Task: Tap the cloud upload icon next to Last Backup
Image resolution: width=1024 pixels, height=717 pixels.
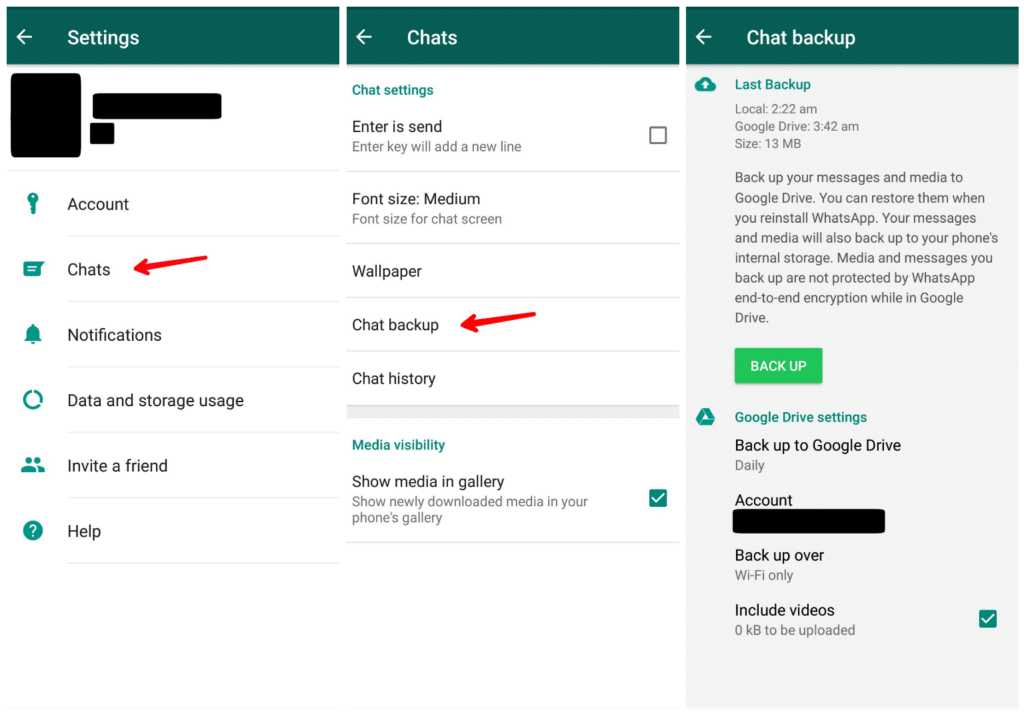Action: click(x=705, y=84)
